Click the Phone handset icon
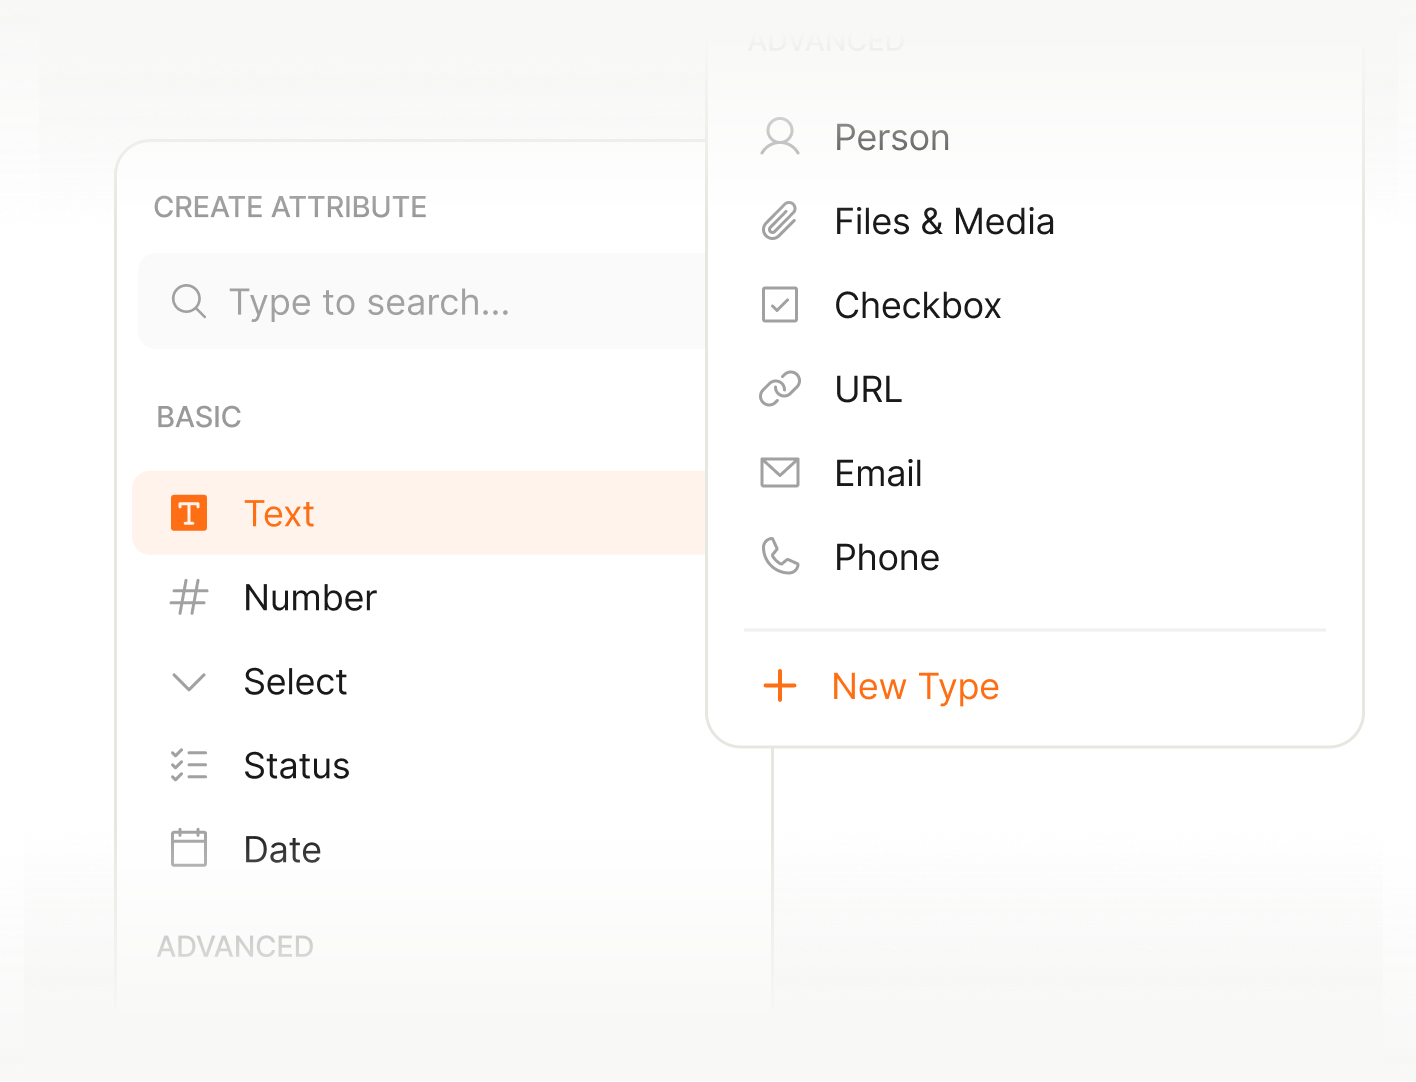1416x1082 pixels. pyautogui.click(x=781, y=556)
